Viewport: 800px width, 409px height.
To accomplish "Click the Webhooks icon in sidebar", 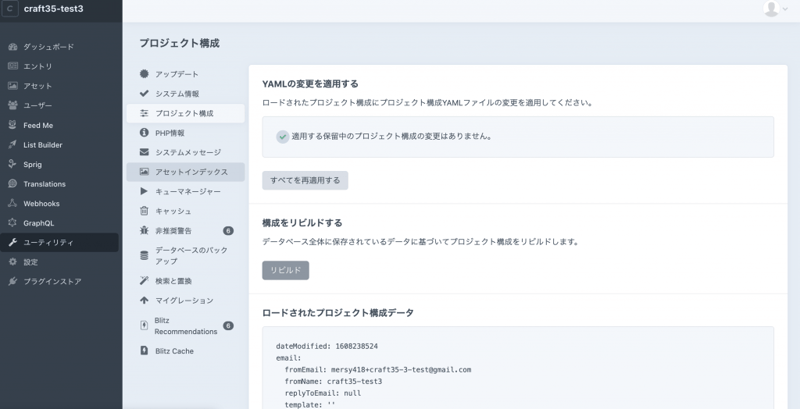I will pyautogui.click(x=12, y=203).
